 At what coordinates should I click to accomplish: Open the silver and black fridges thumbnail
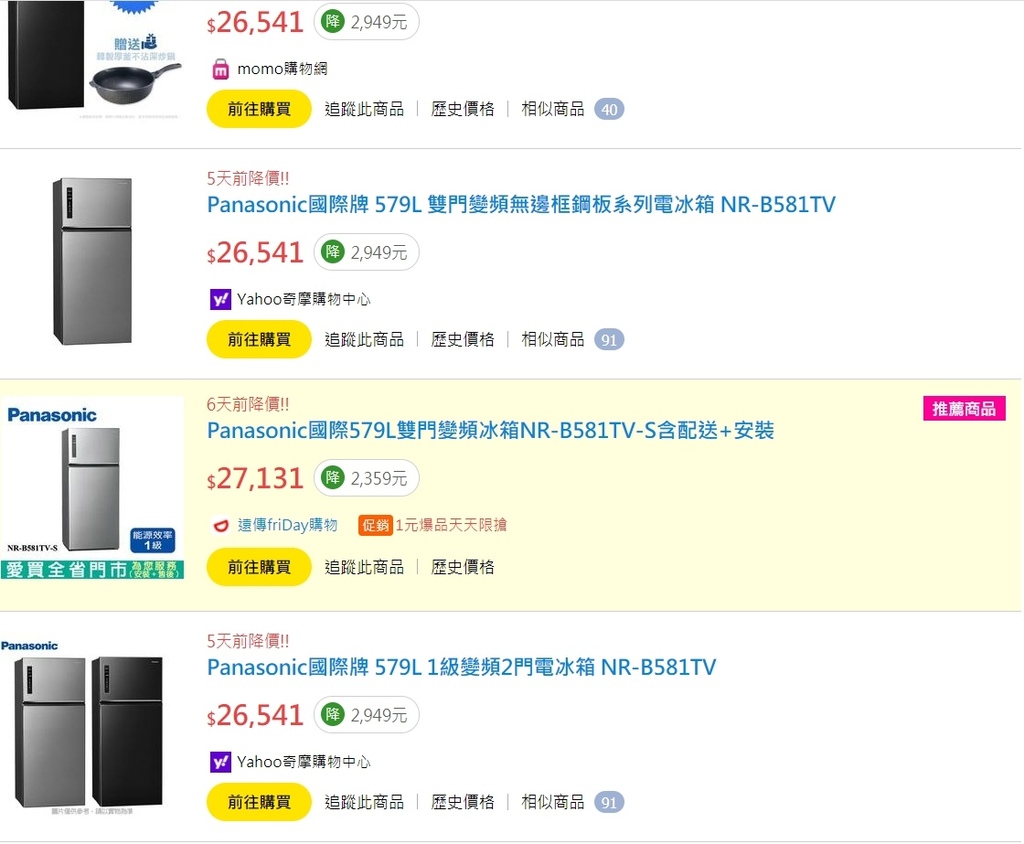[x=88, y=729]
